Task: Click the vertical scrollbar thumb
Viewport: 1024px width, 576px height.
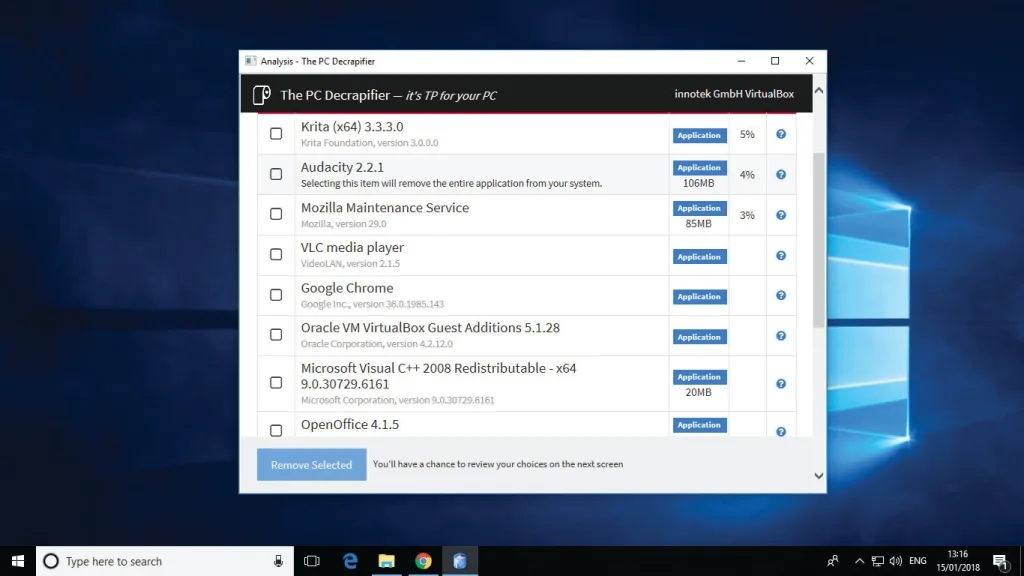Action: point(819,240)
